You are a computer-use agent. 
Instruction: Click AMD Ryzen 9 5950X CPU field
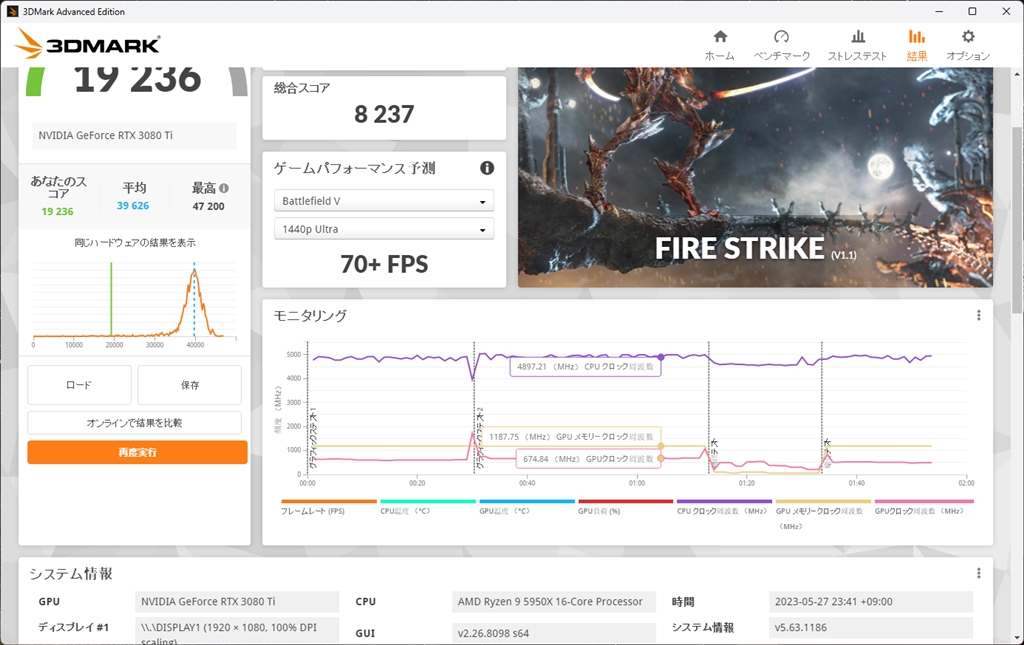tap(554, 602)
